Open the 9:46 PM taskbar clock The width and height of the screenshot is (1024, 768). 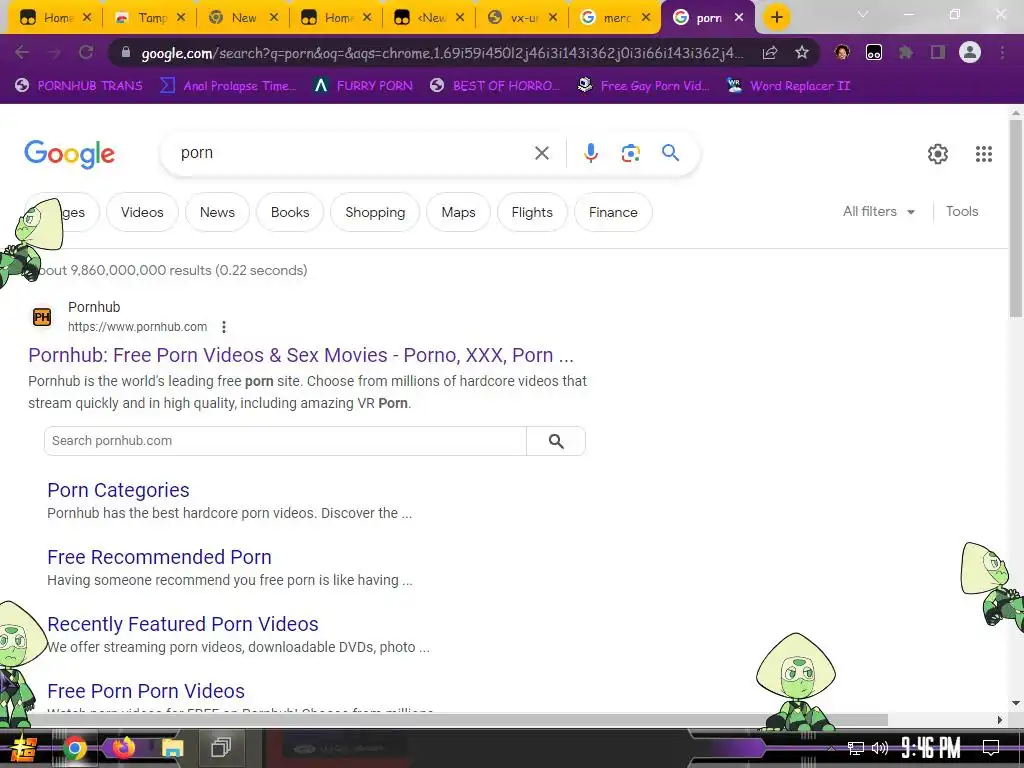931,748
